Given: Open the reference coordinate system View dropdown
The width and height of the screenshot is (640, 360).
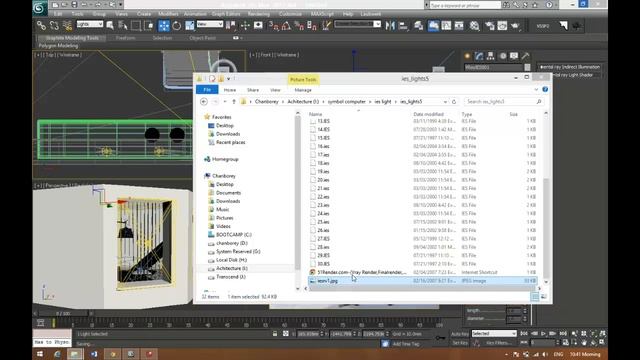Looking at the screenshot, I should (210, 24).
